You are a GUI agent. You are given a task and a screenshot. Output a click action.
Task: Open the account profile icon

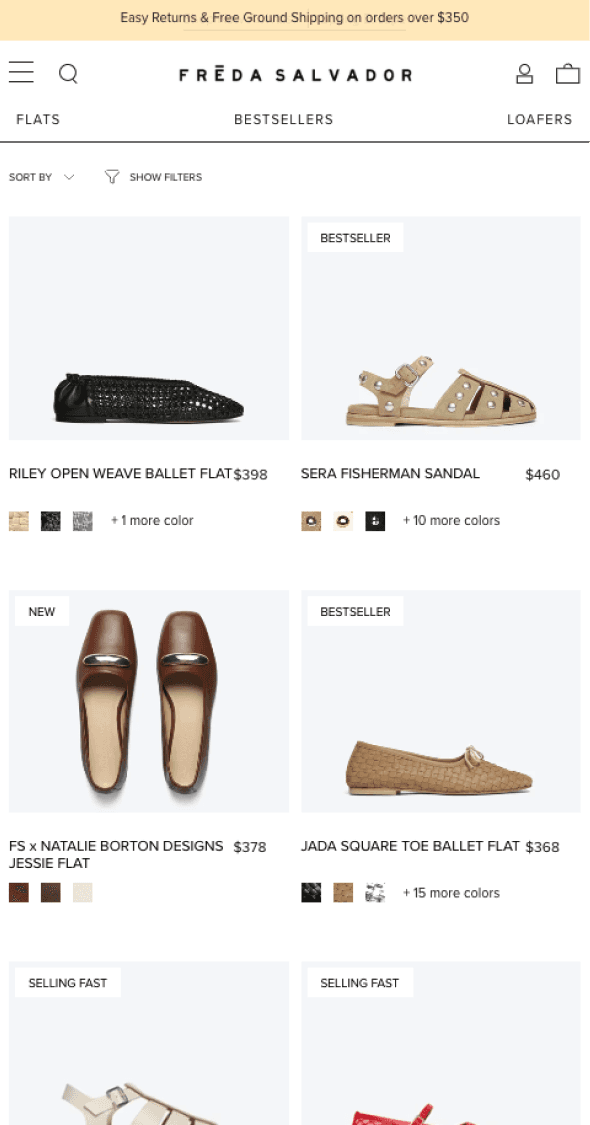pyautogui.click(x=524, y=73)
